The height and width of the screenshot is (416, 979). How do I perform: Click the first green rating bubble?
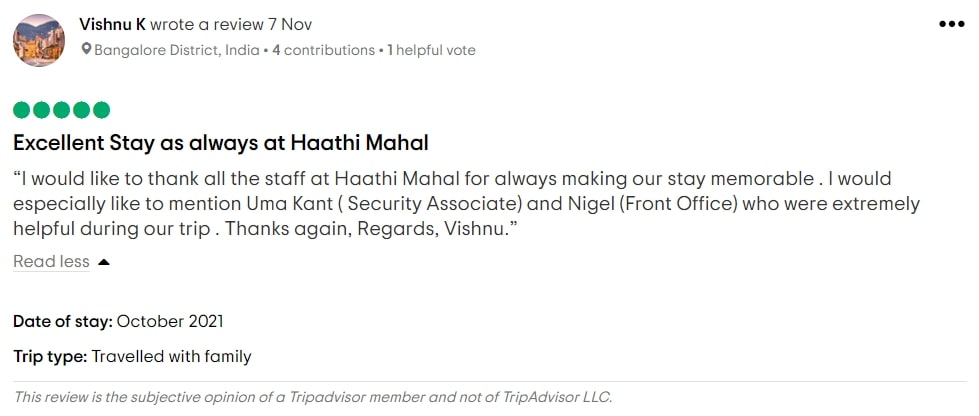click(21, 110)
